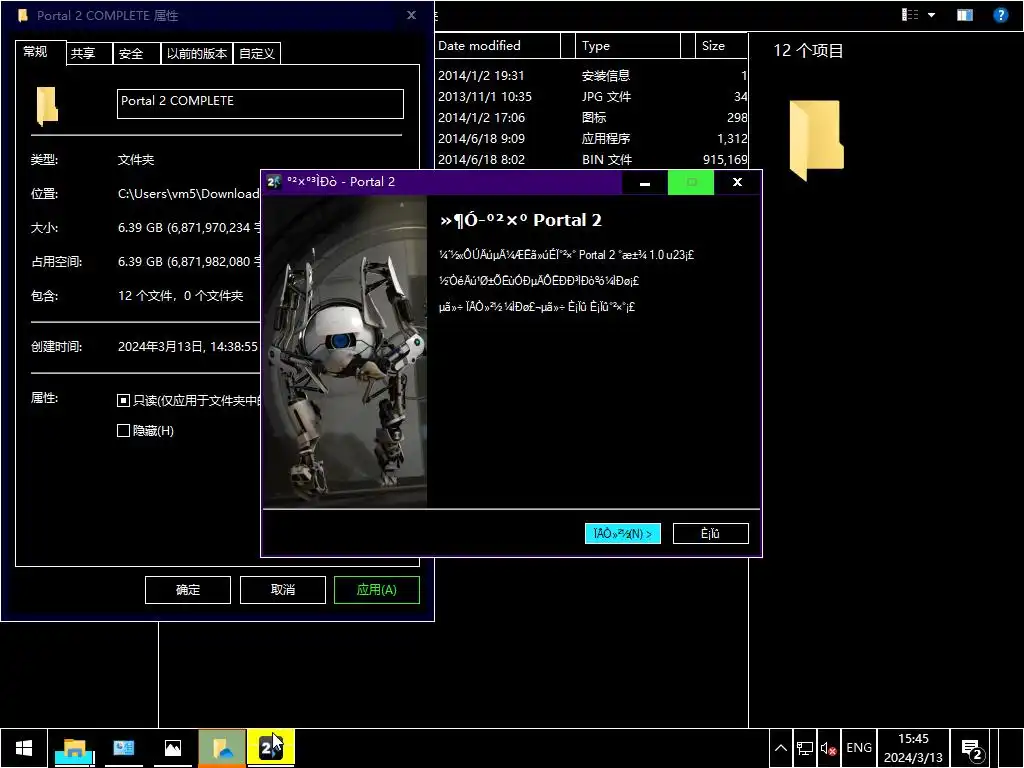Open the control panel taskbar icon

coord(123,748)
